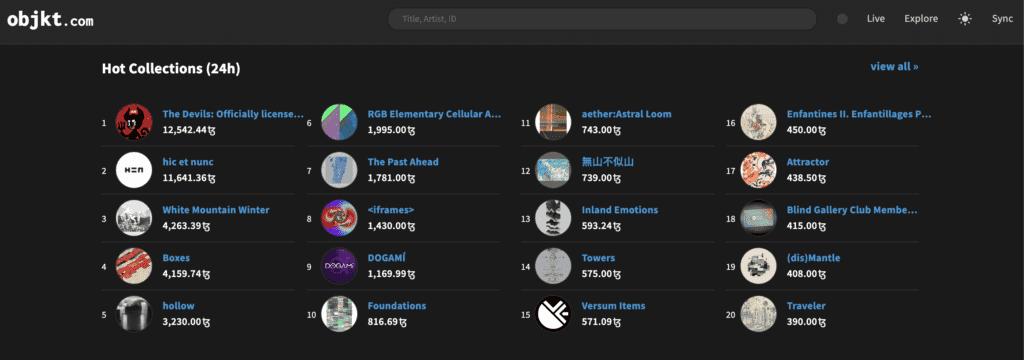Click the view all » link
Screen dimensions: 1024x360
click(894, 67)
